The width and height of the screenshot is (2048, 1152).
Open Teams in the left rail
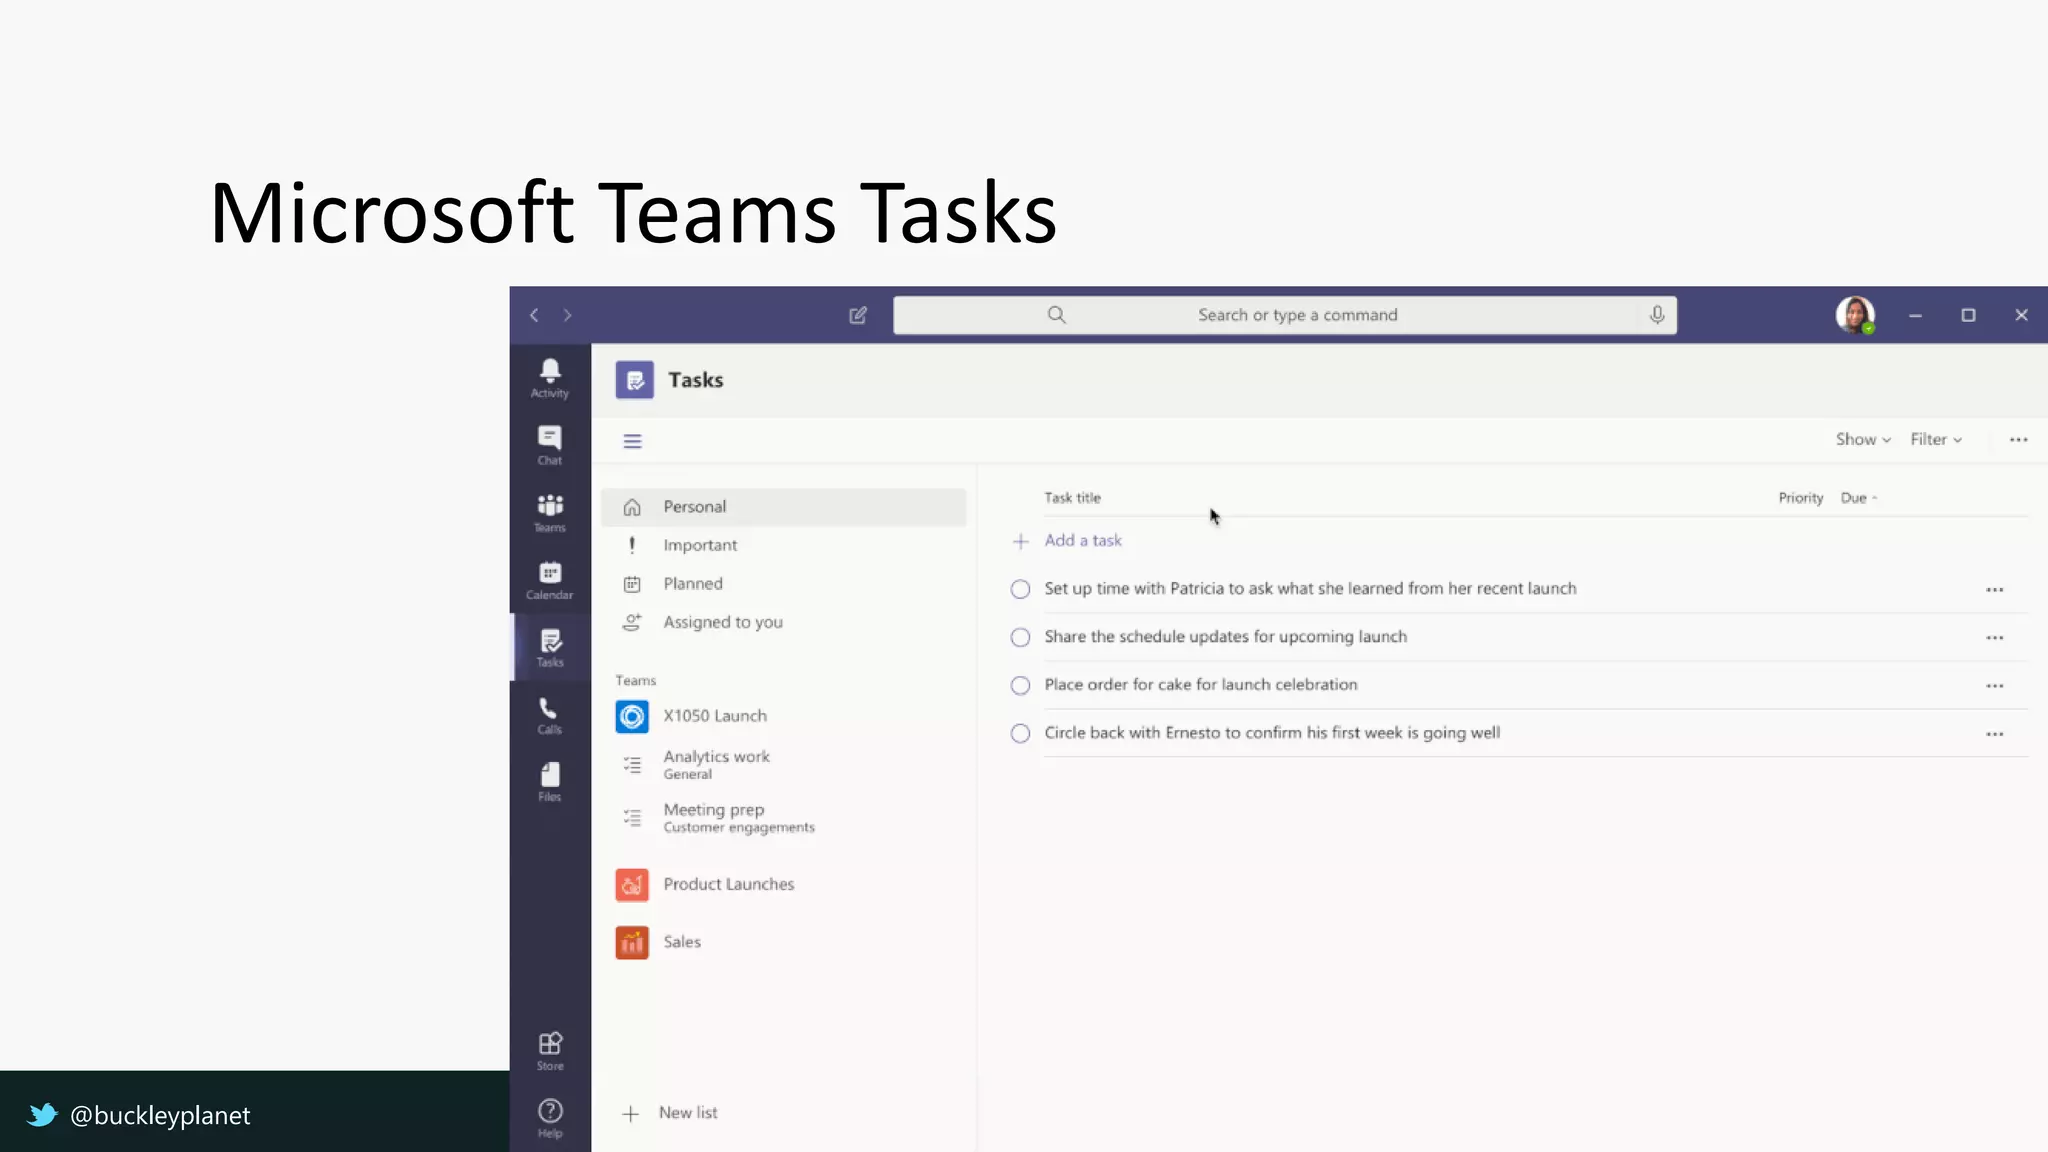click(x=550, y=513)
